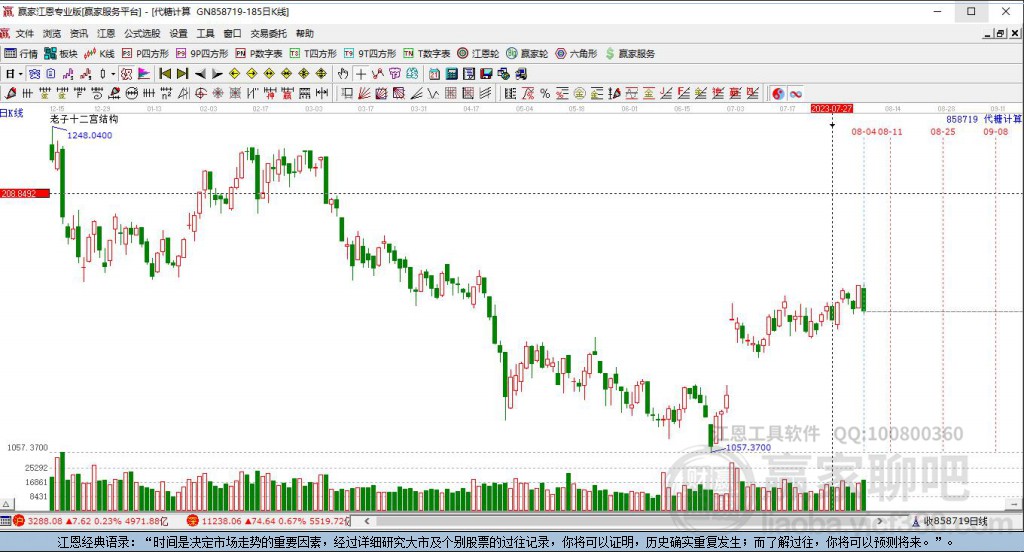Select the hand pan tool
The width and height of the screenshot is (1024, 552).
point(343,74)
